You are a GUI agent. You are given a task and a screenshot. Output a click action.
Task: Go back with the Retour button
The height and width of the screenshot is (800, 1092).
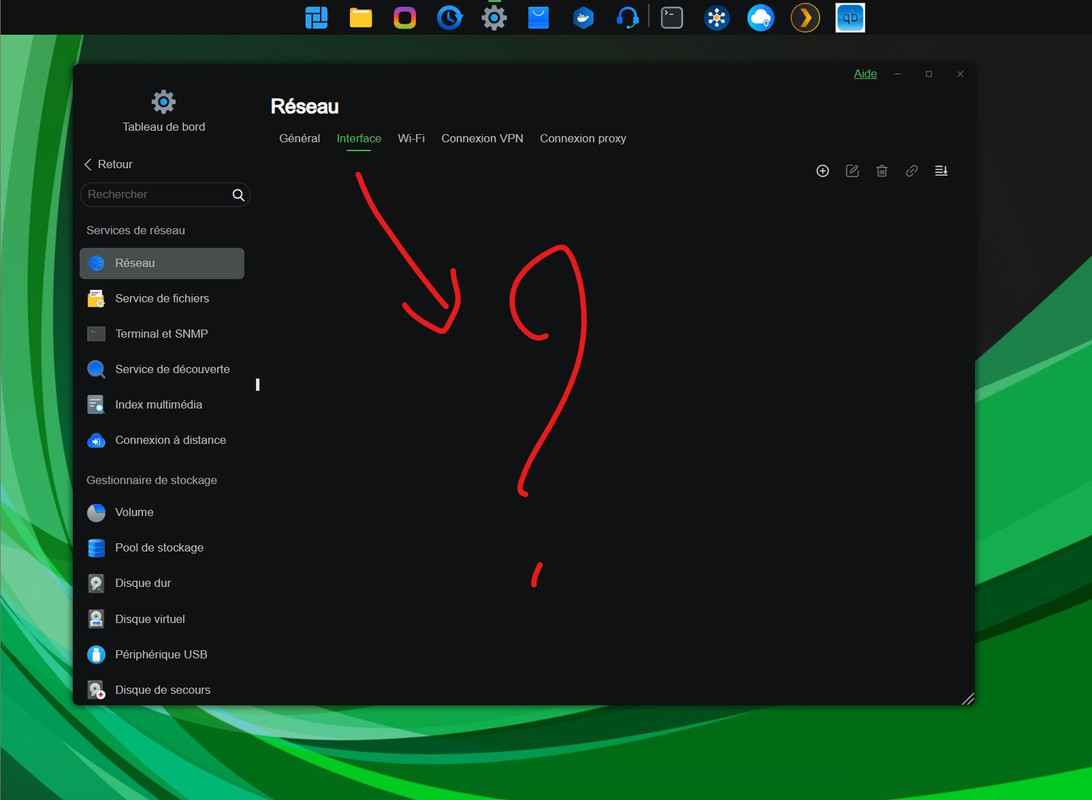108,164
